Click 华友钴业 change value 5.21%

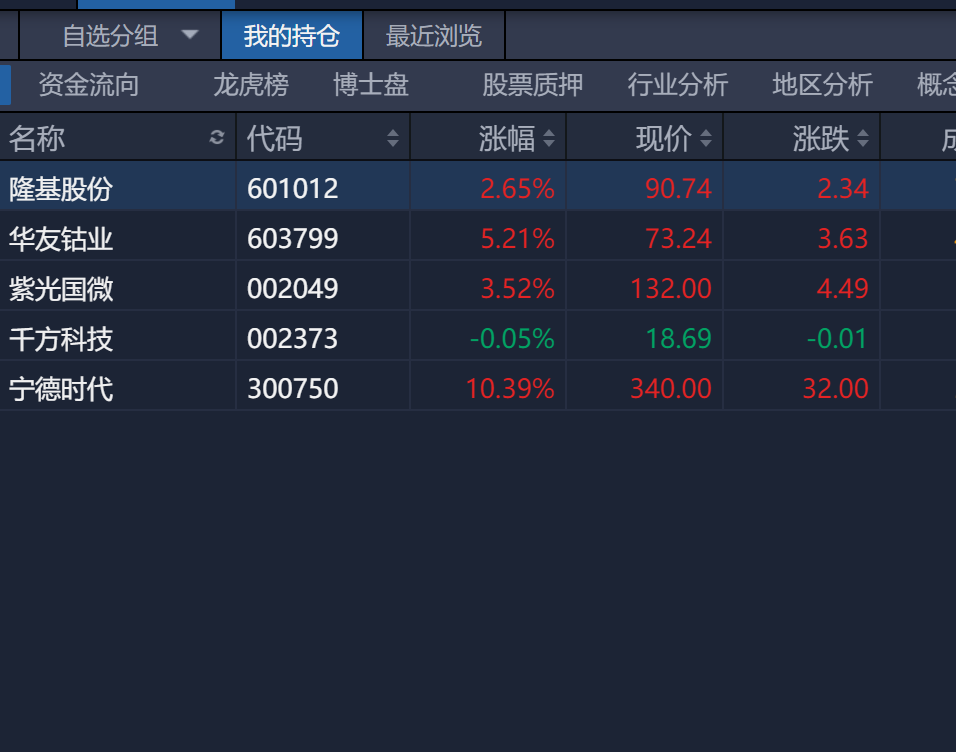click(x=518, y=238)
